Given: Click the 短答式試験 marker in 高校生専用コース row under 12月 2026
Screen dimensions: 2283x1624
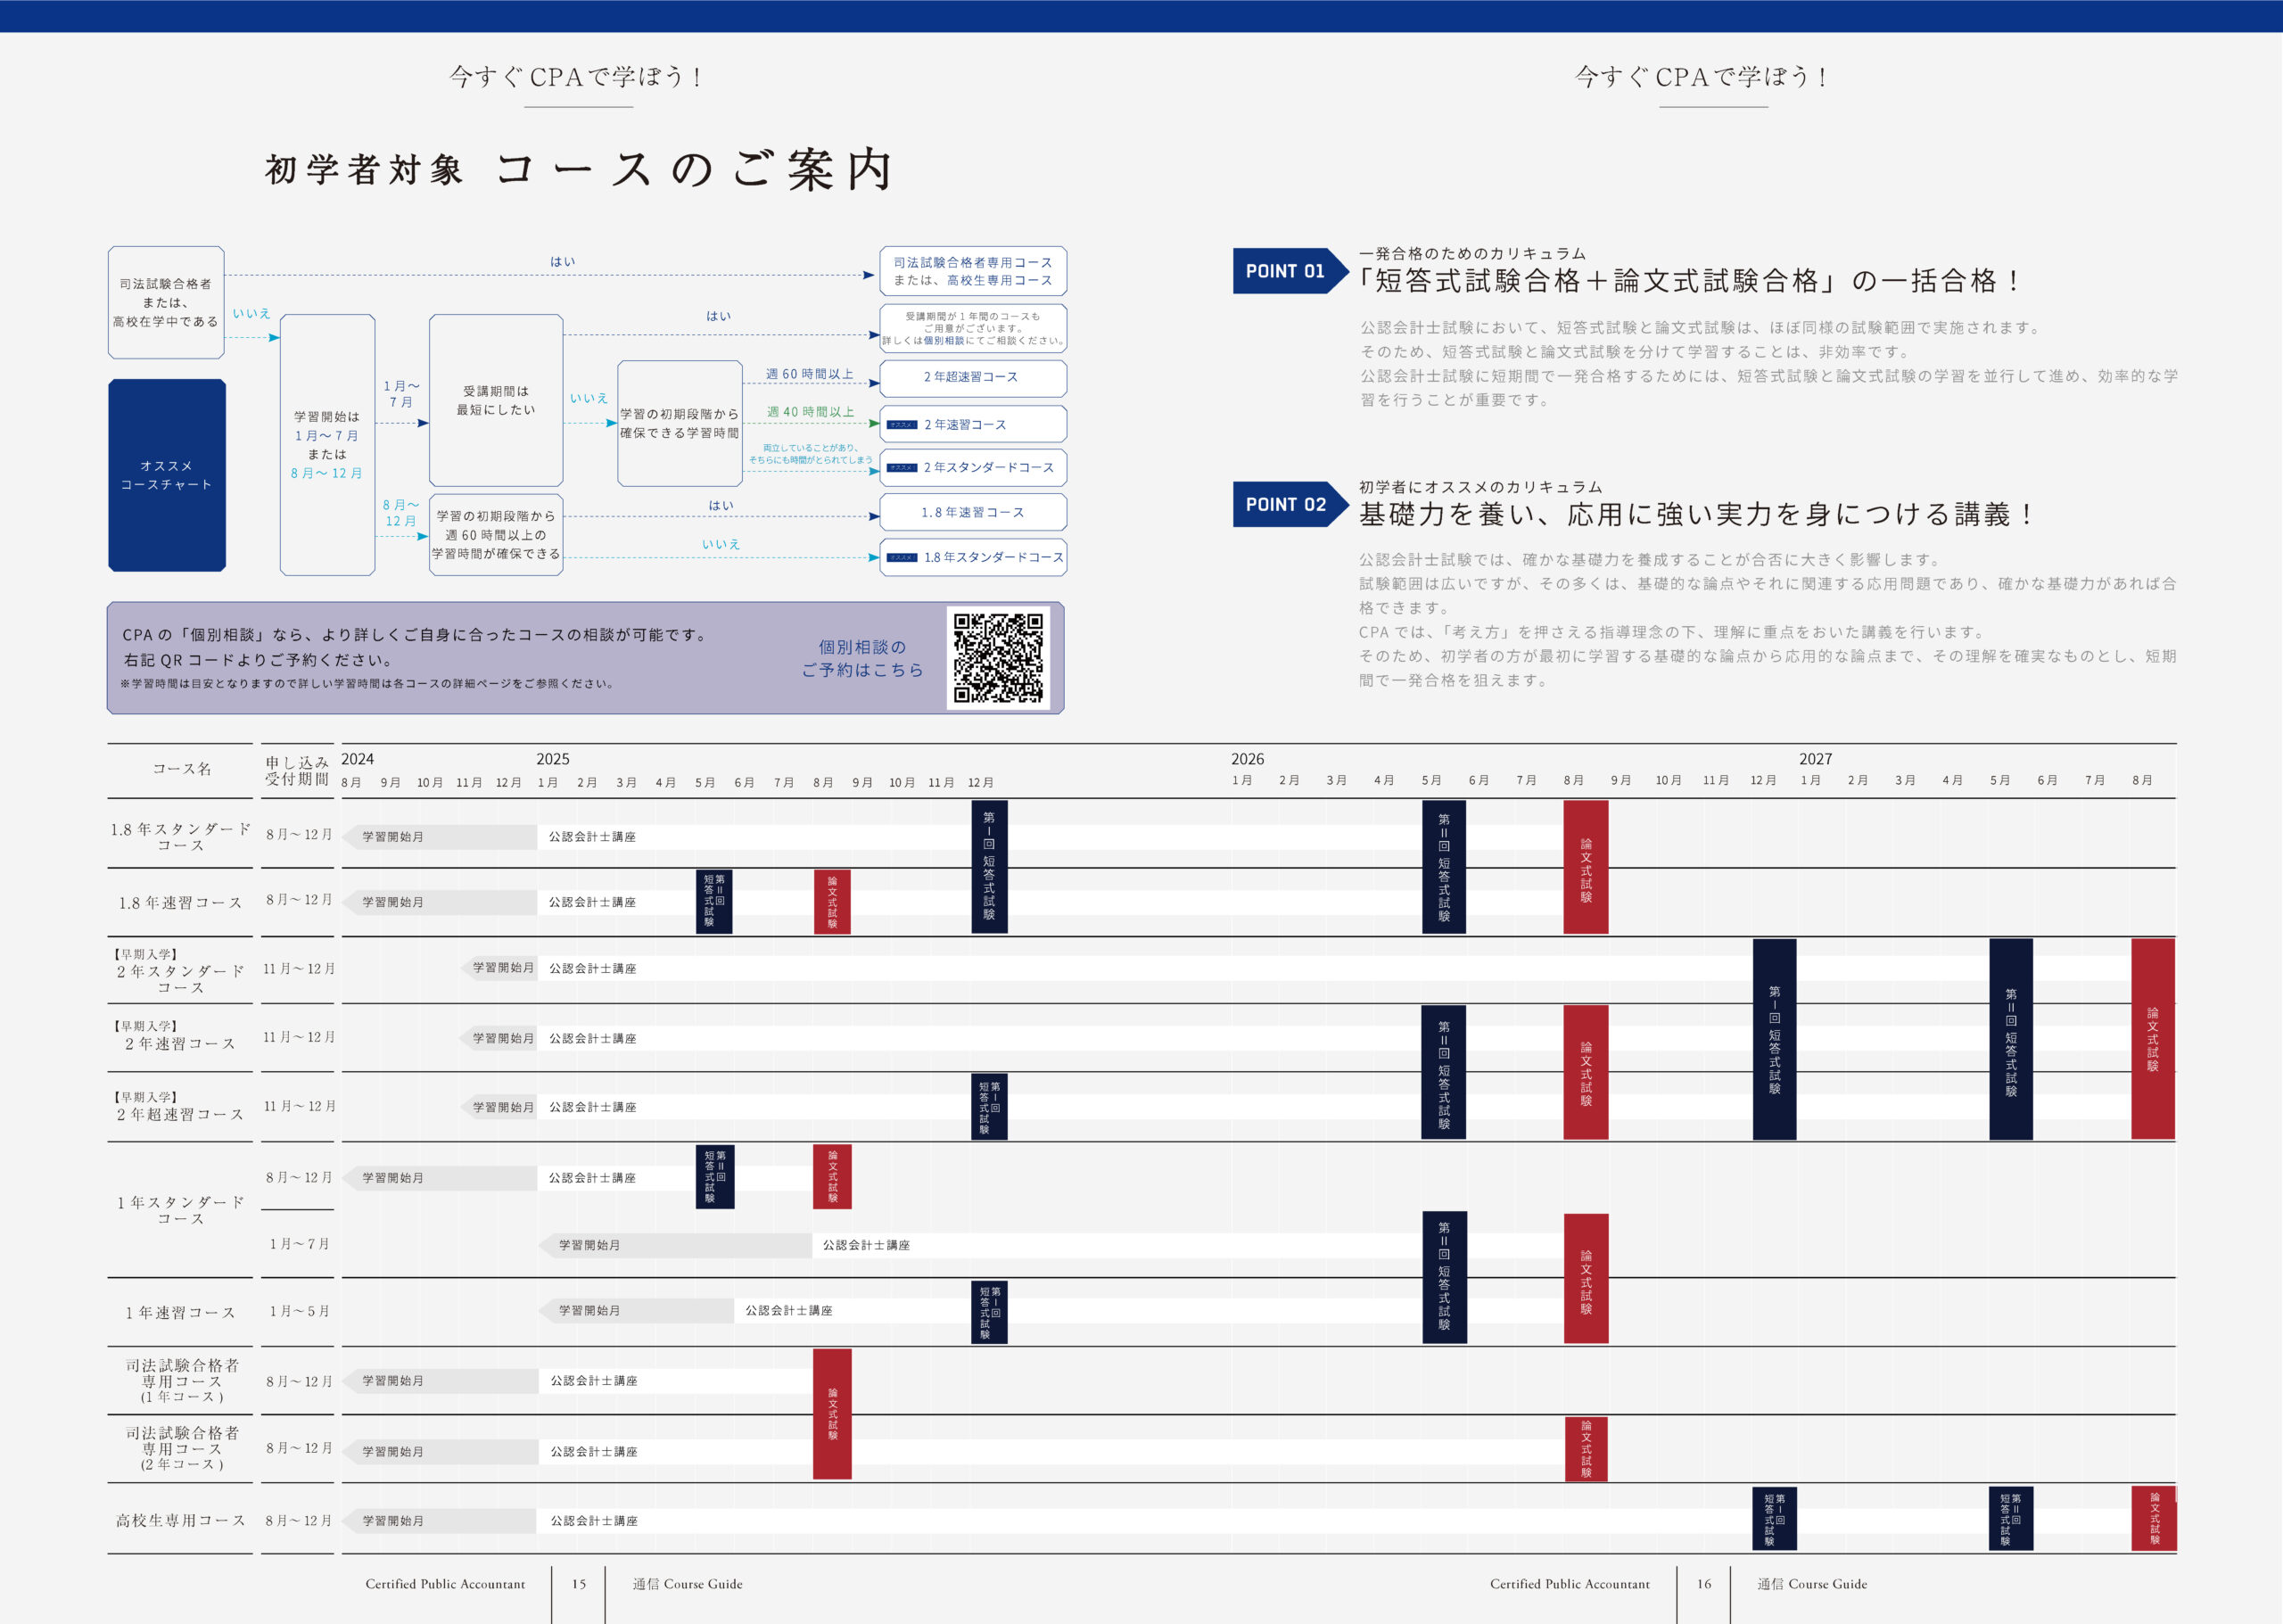Looking at the screenshot, I should [1774, 1518].
